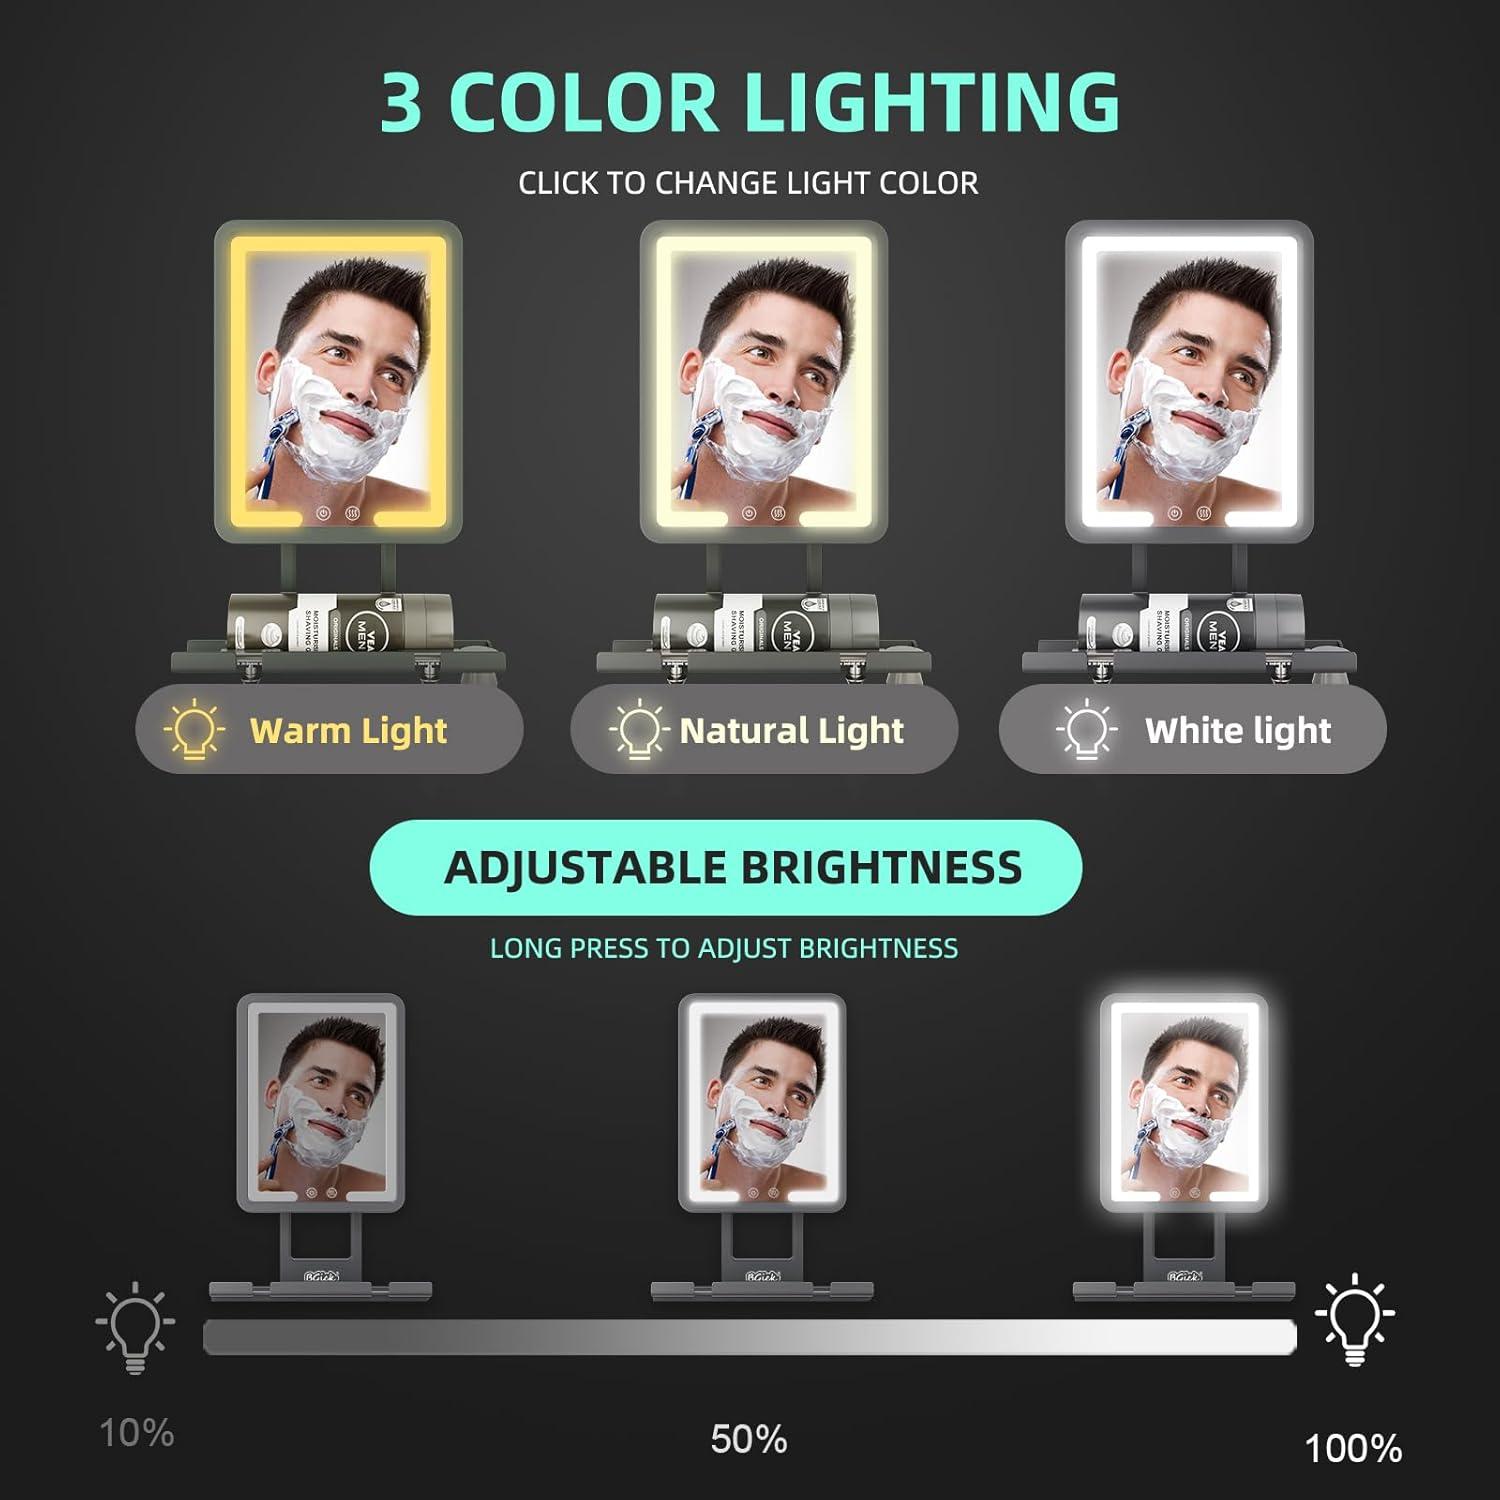
Task: Click the 3 Color Lighting heading
Action: tap(750, 102)
